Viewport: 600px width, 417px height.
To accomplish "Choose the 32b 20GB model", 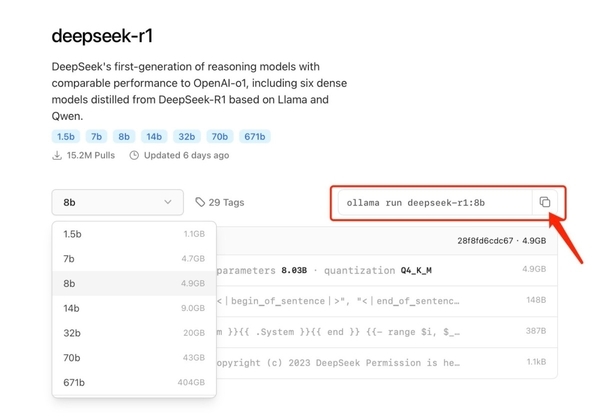I will tap(133, 333).
